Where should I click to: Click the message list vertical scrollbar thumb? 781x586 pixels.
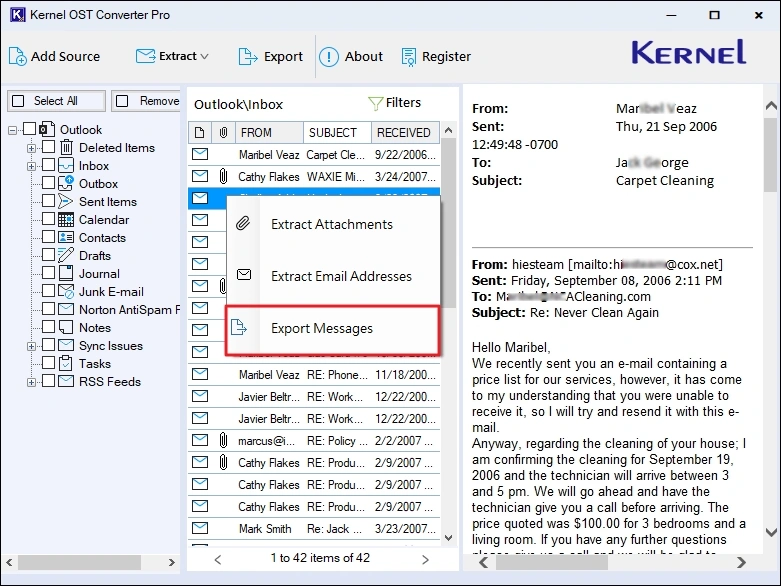coord(448,223)
